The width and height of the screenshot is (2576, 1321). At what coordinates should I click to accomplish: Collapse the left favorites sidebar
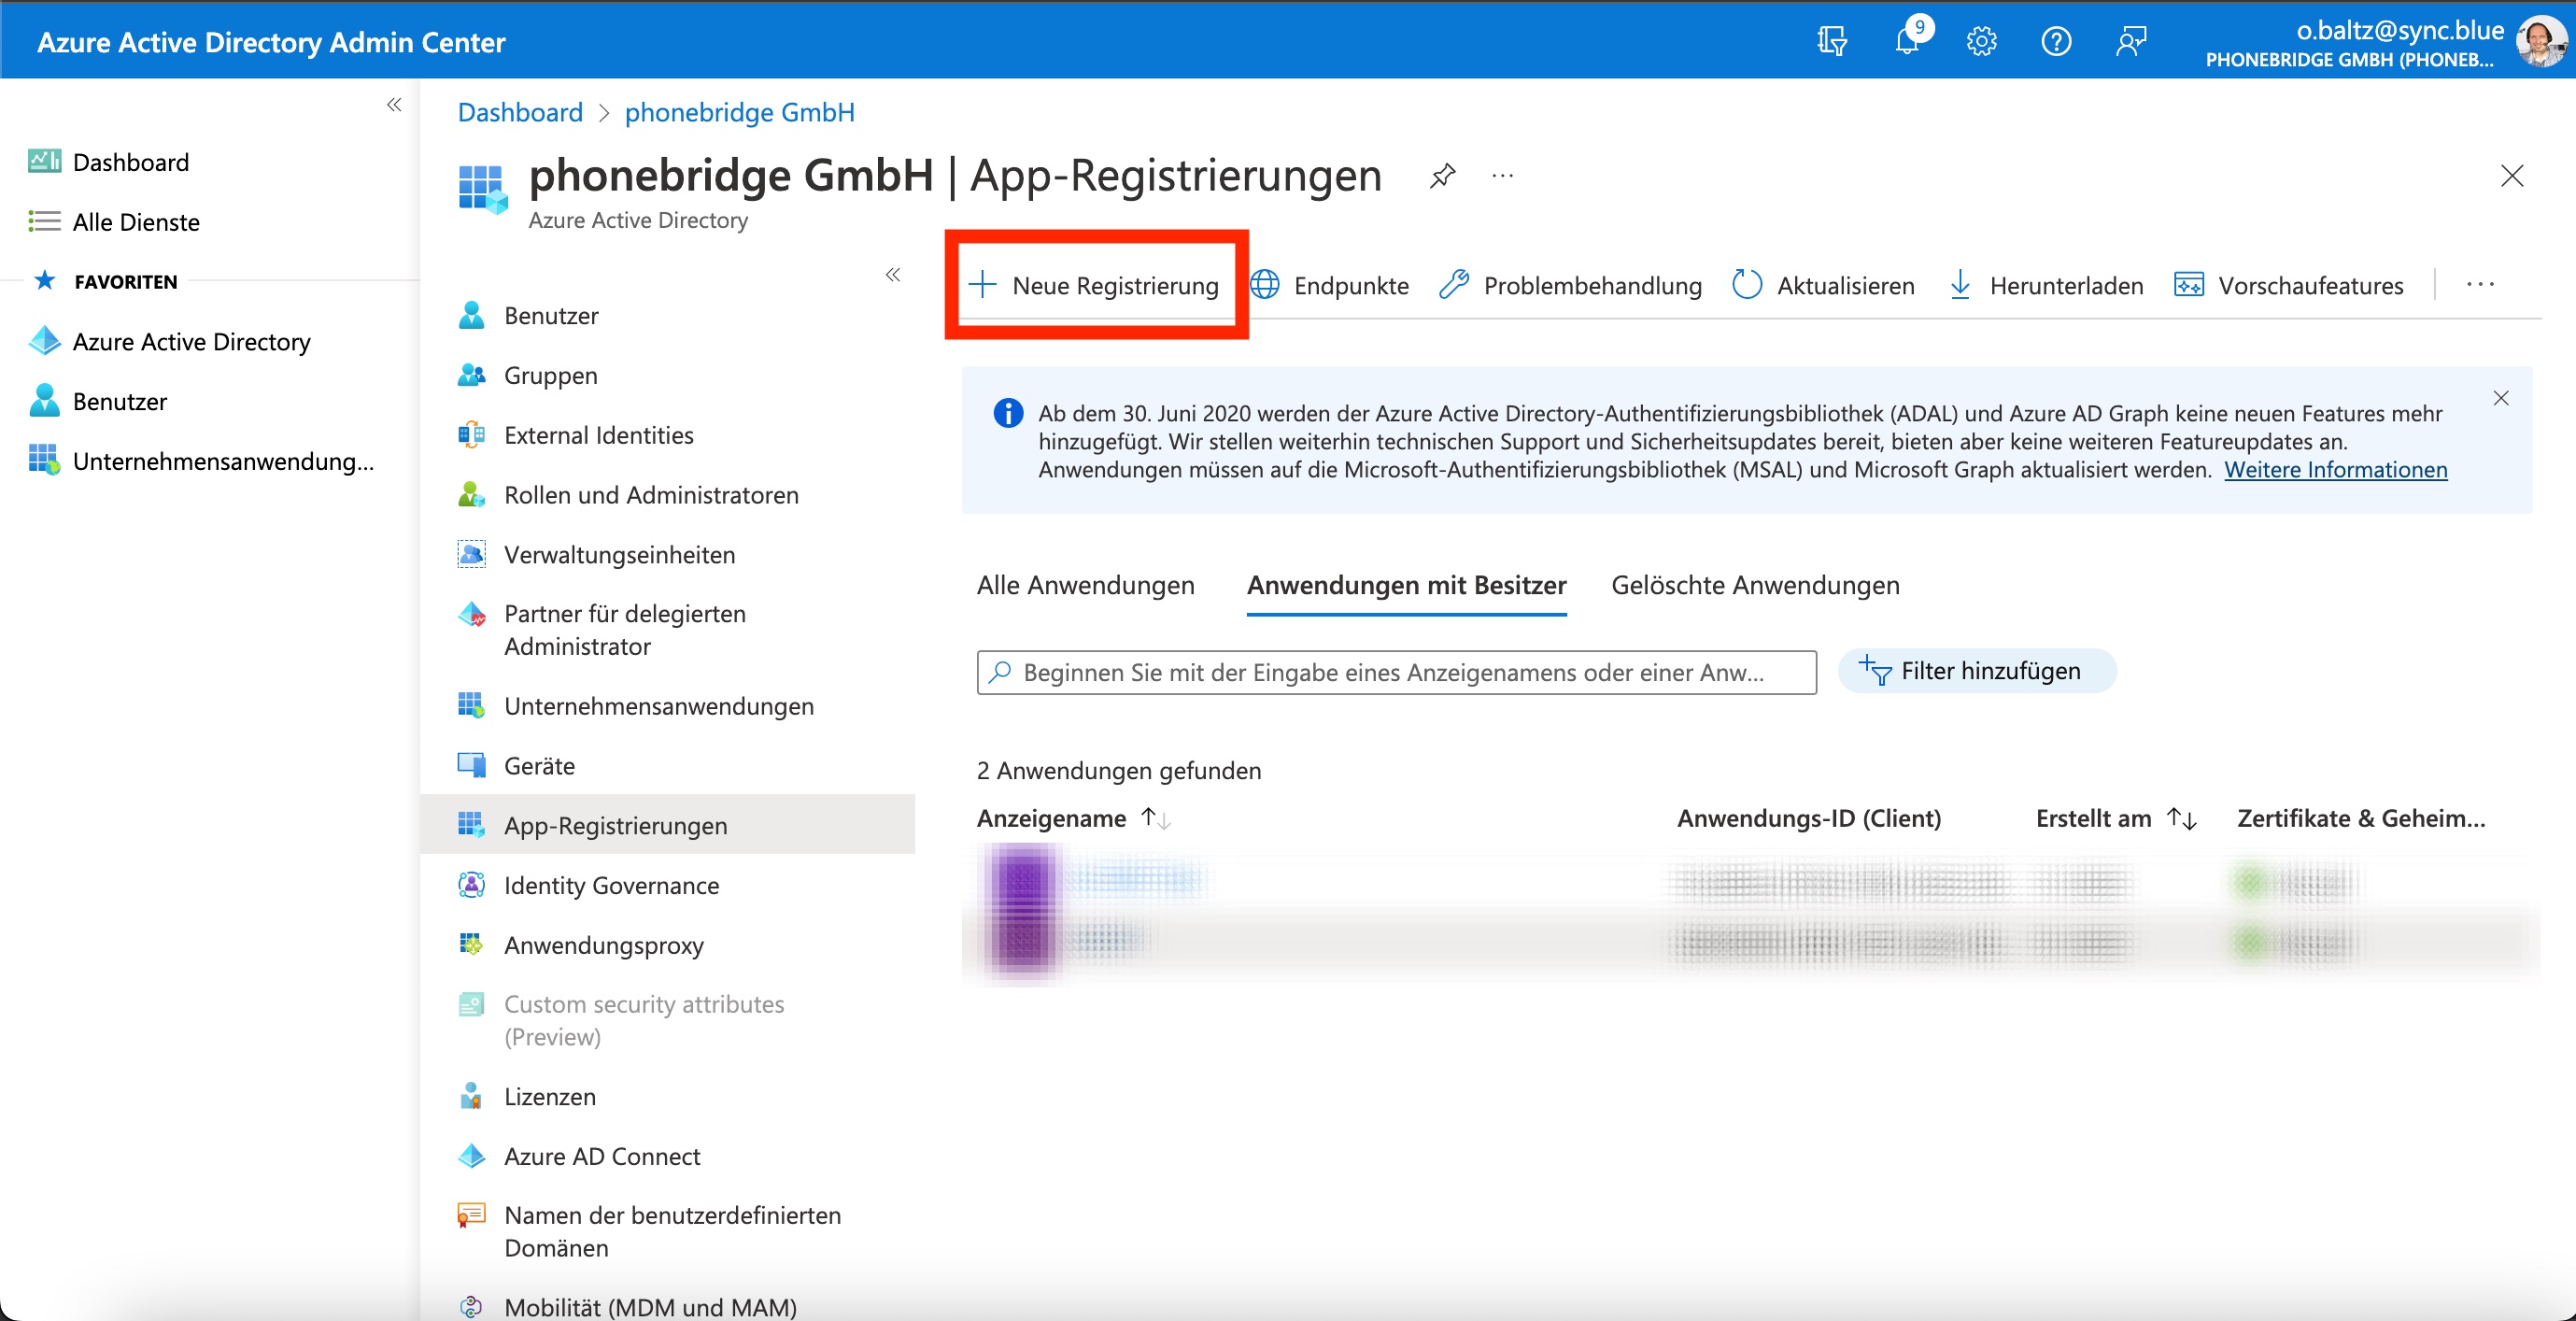coord(394,105)
